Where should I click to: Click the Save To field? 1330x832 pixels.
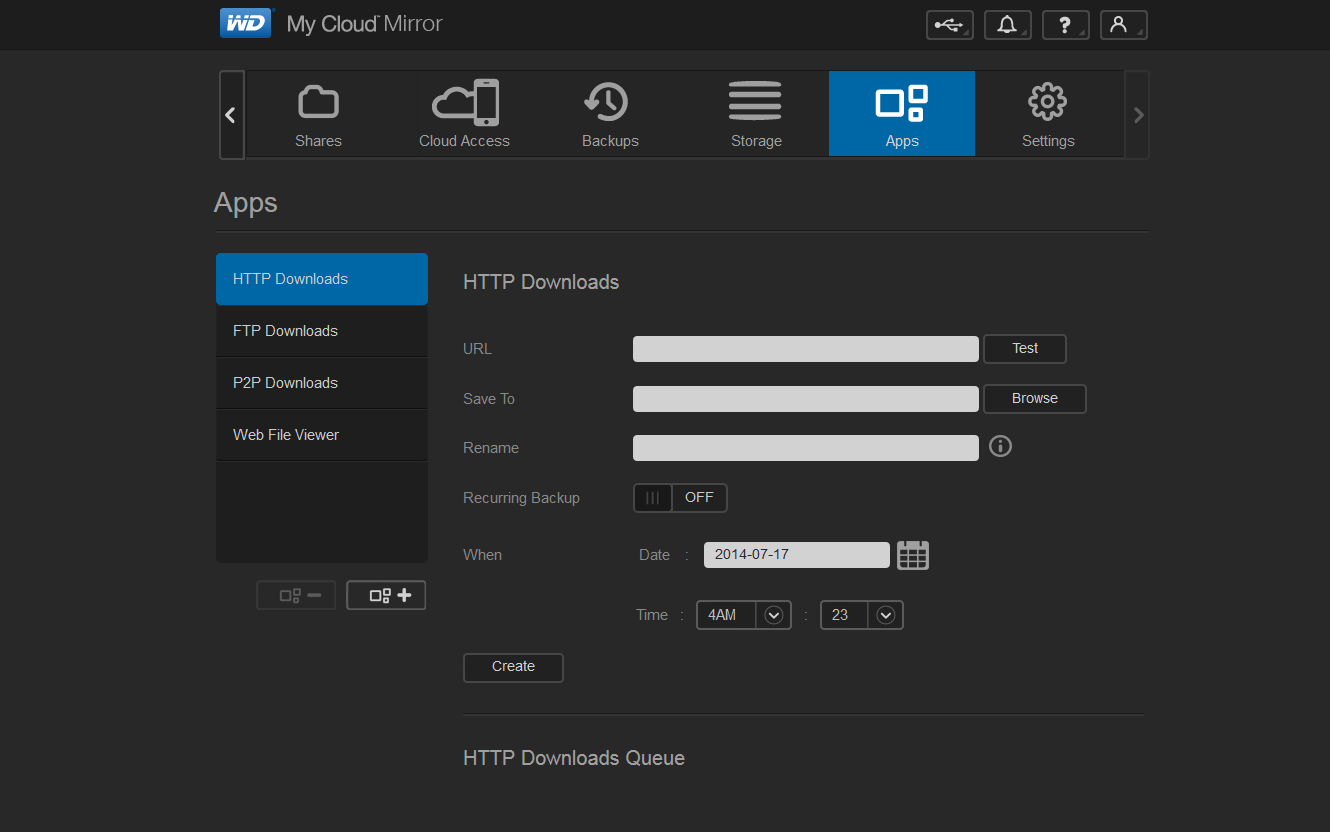806,399
